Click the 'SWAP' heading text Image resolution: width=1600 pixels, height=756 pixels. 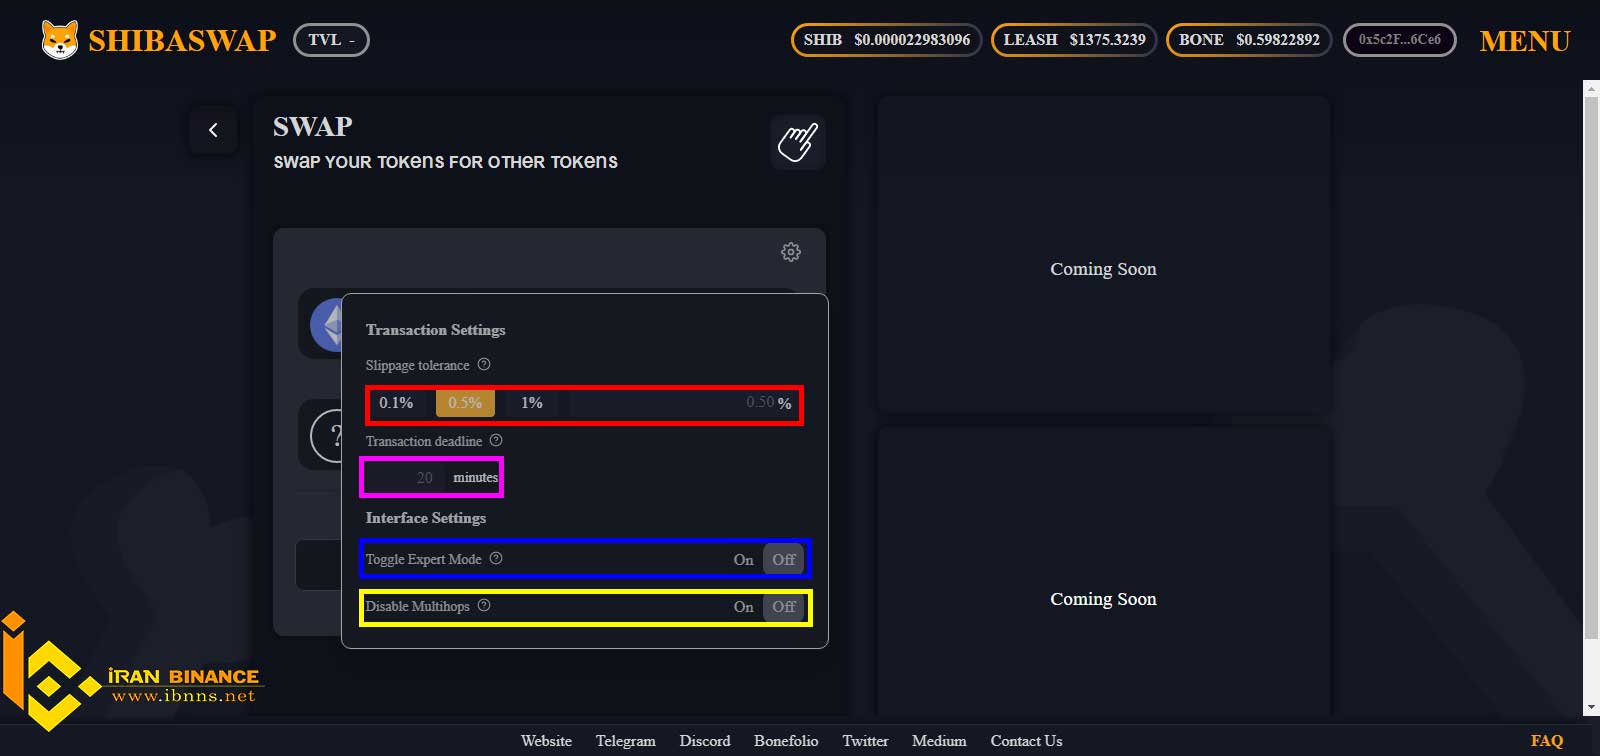click(x=313, y=127)
